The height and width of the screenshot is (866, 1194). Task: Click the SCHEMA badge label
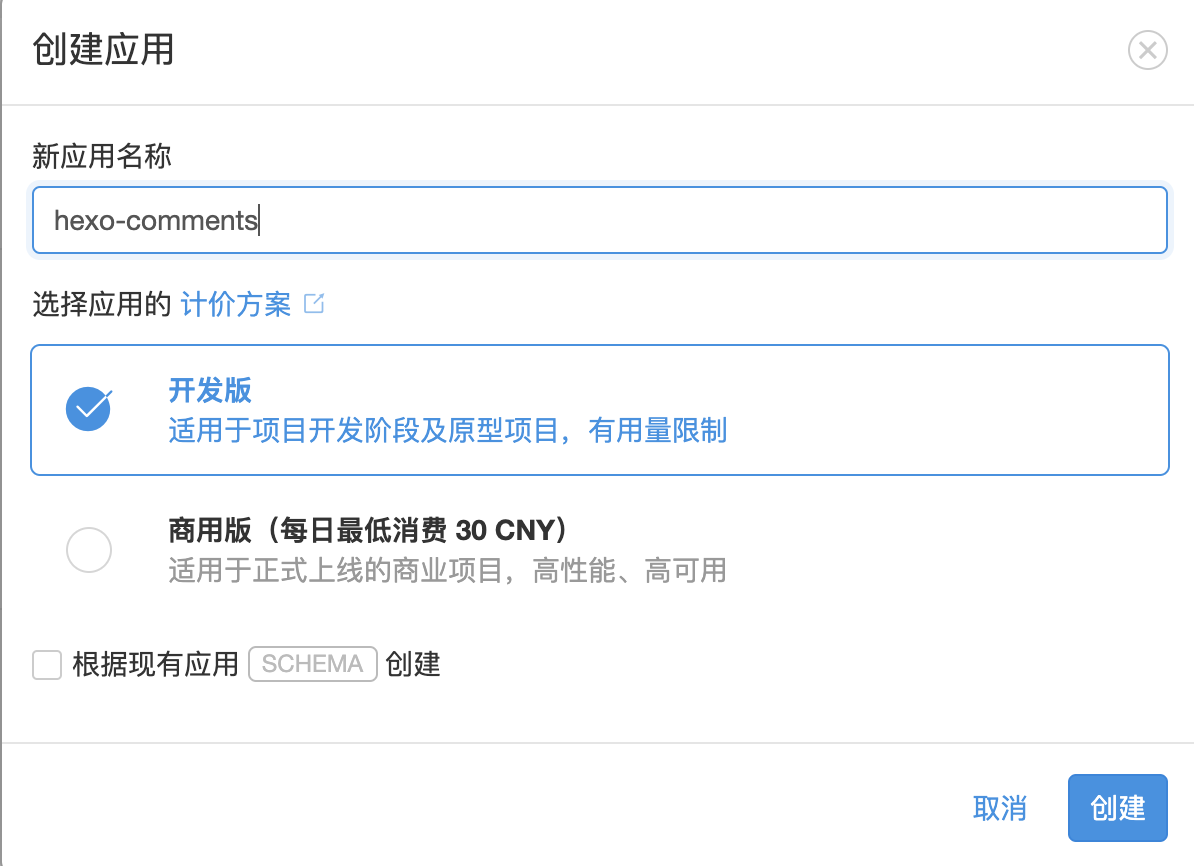[x=312, y=663]
